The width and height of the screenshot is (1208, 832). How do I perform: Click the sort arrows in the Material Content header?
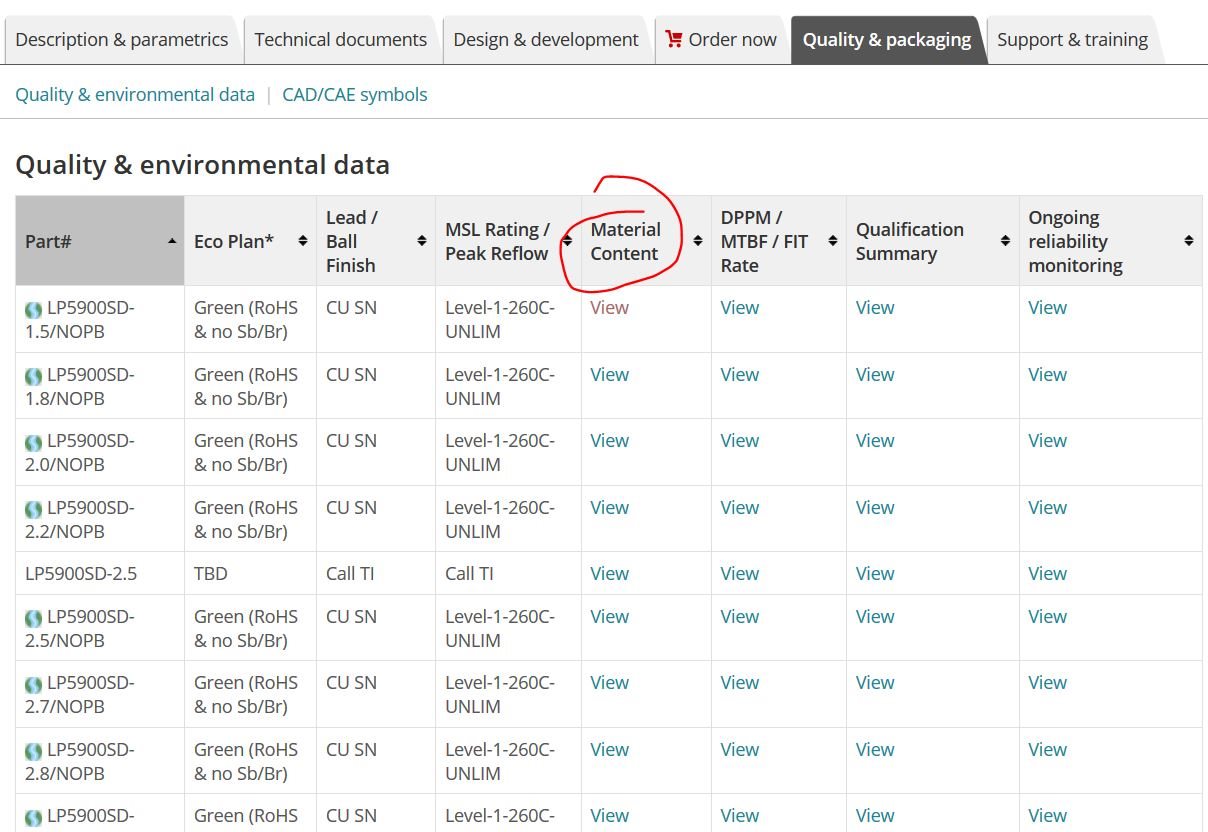click(697, 241)
